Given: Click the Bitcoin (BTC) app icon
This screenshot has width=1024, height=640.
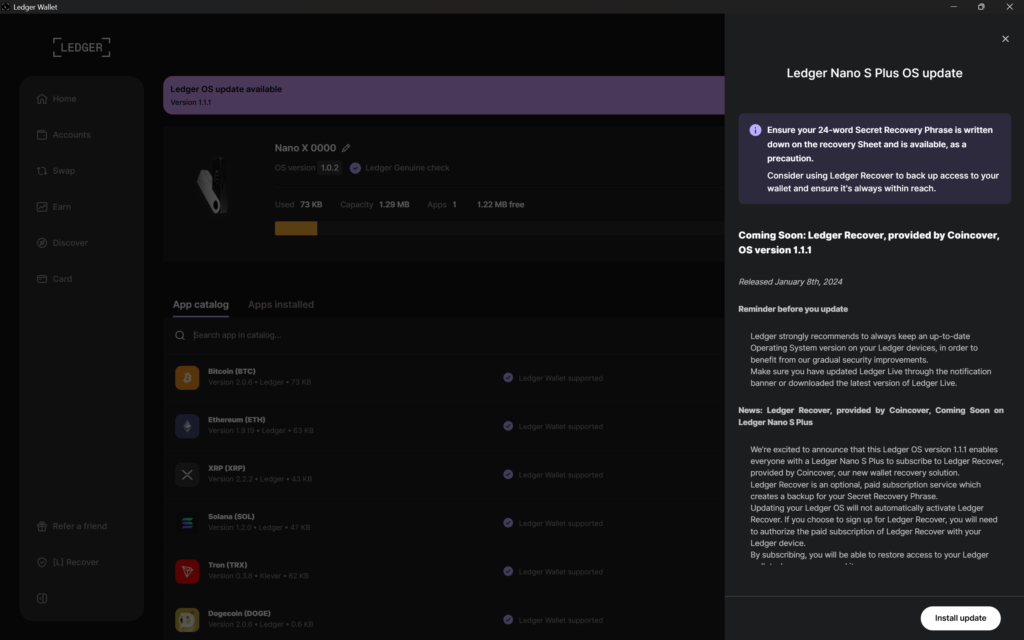Looking at the screenshot, I should pyautogui.click(x=187, y=377).
